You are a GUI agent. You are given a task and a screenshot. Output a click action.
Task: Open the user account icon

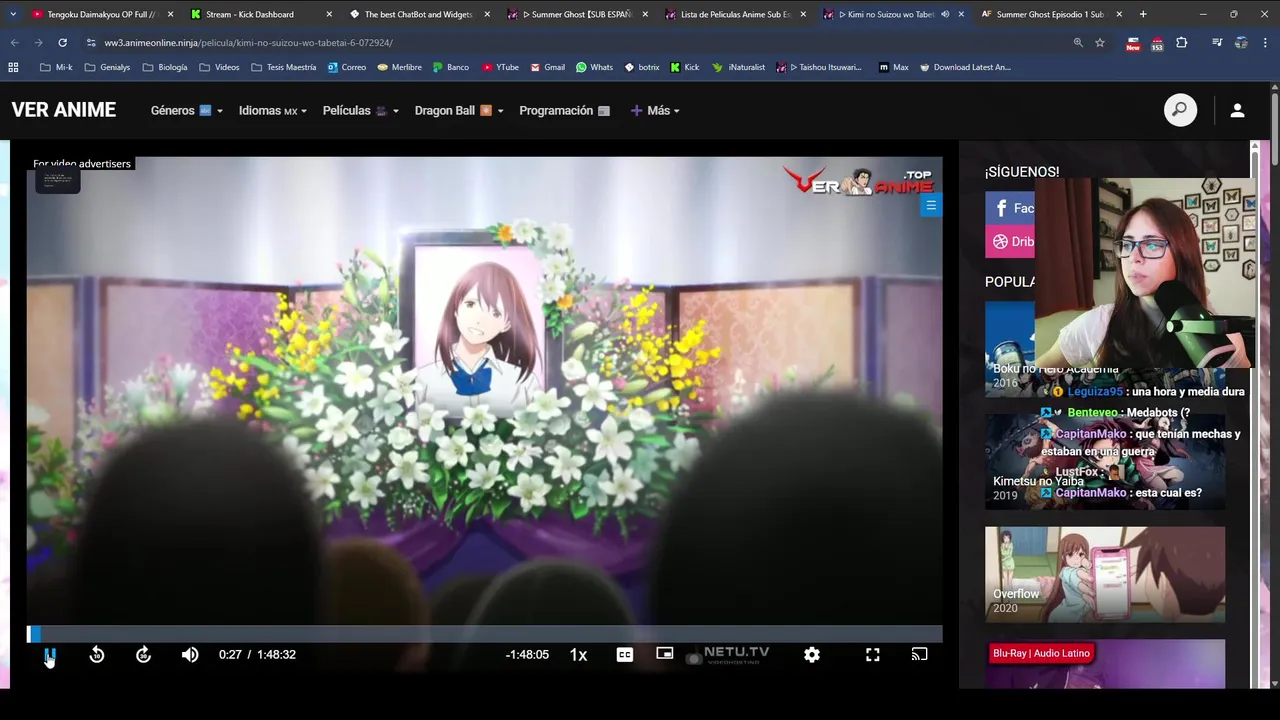(1237, 110)
